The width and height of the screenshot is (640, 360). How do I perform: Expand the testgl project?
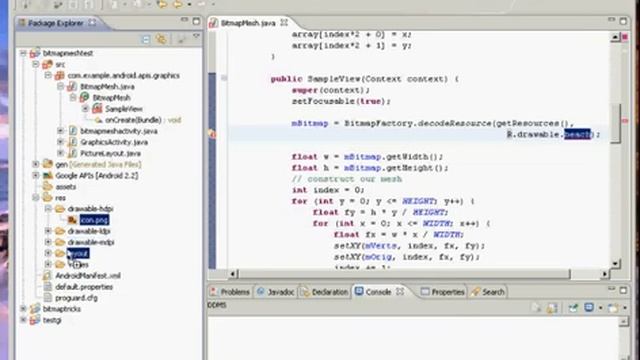23,320
